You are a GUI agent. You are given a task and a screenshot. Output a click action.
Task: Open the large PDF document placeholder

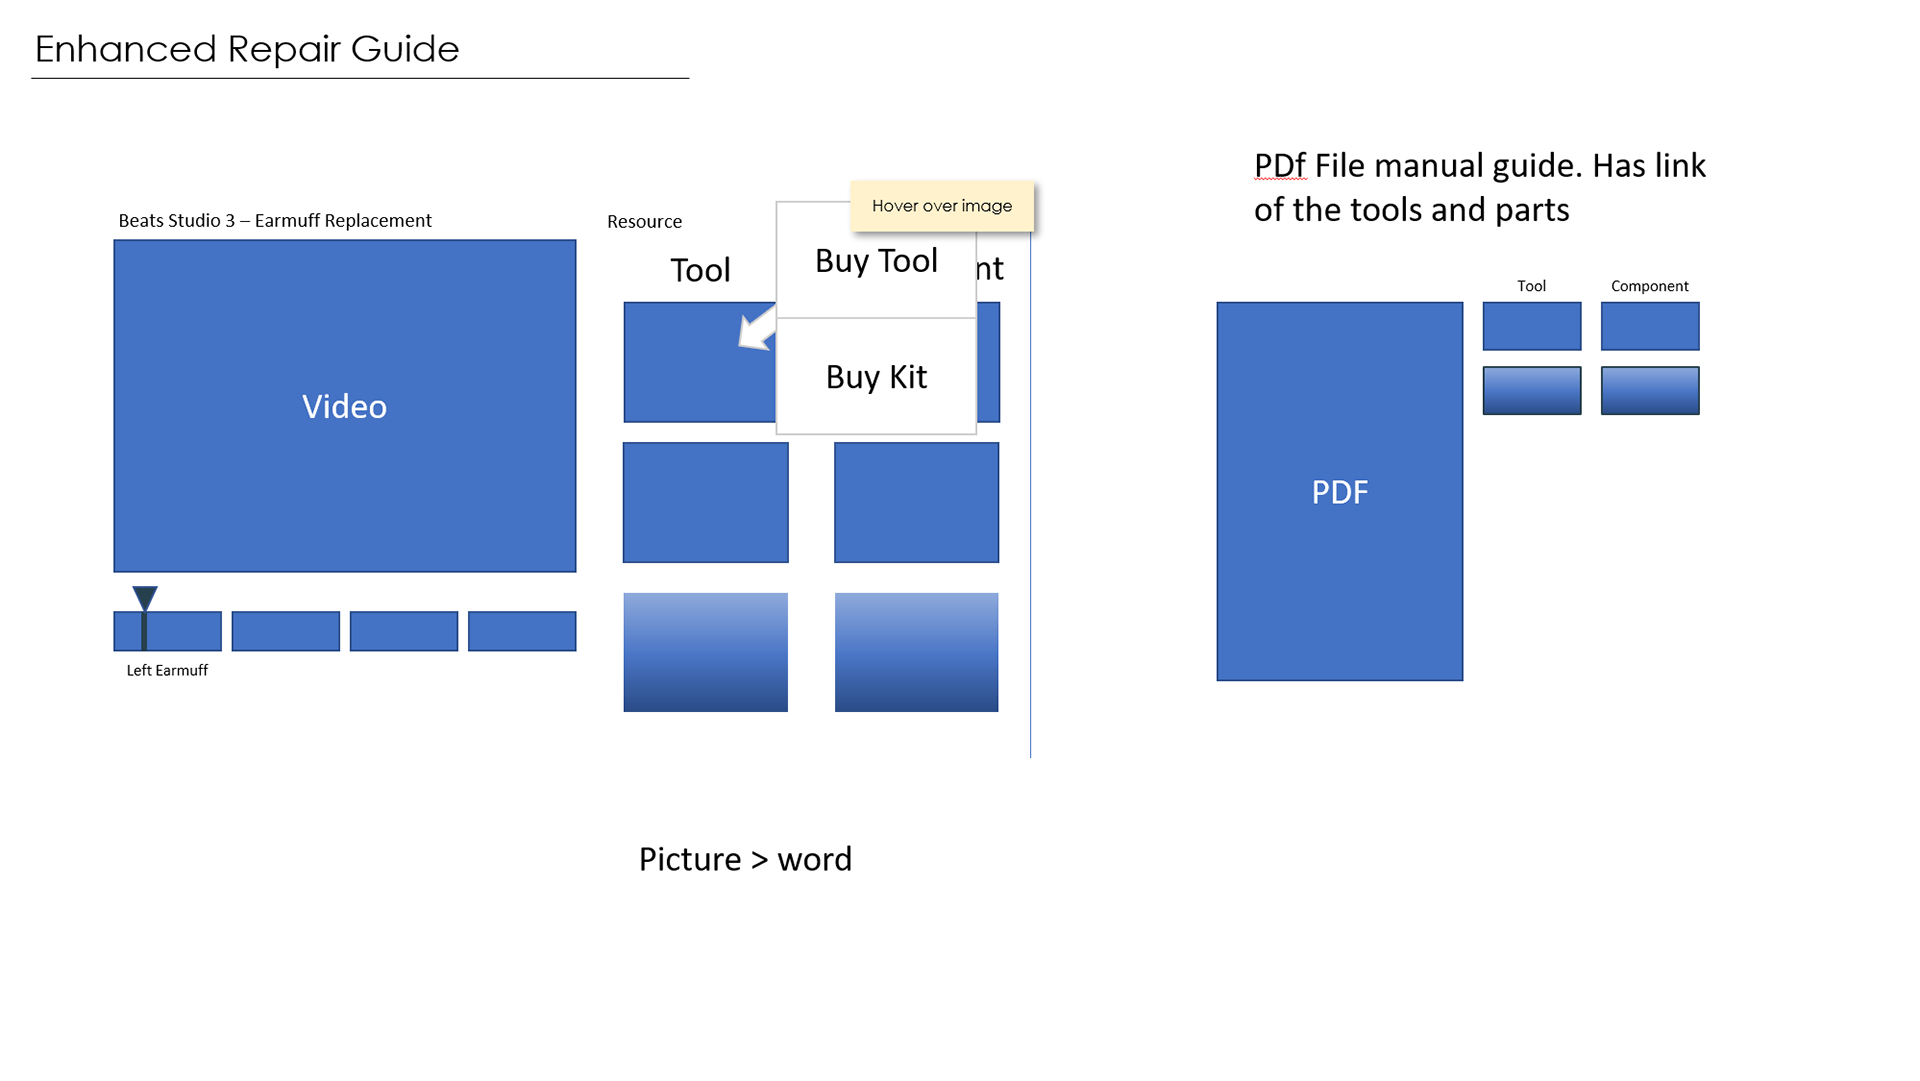coord(1339,491)
